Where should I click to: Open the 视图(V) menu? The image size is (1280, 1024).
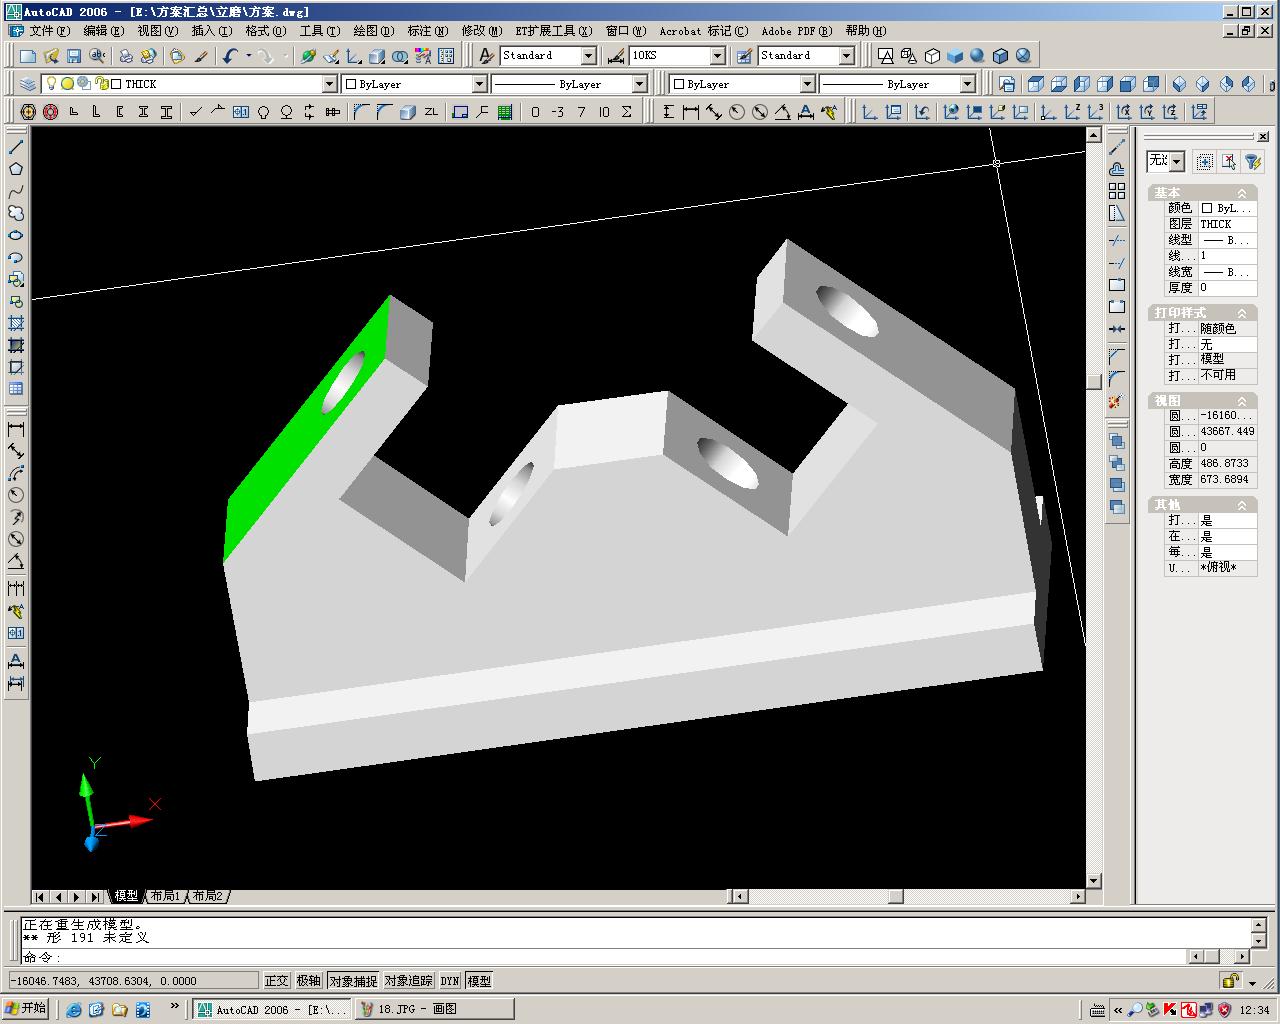tap(156, 31)
